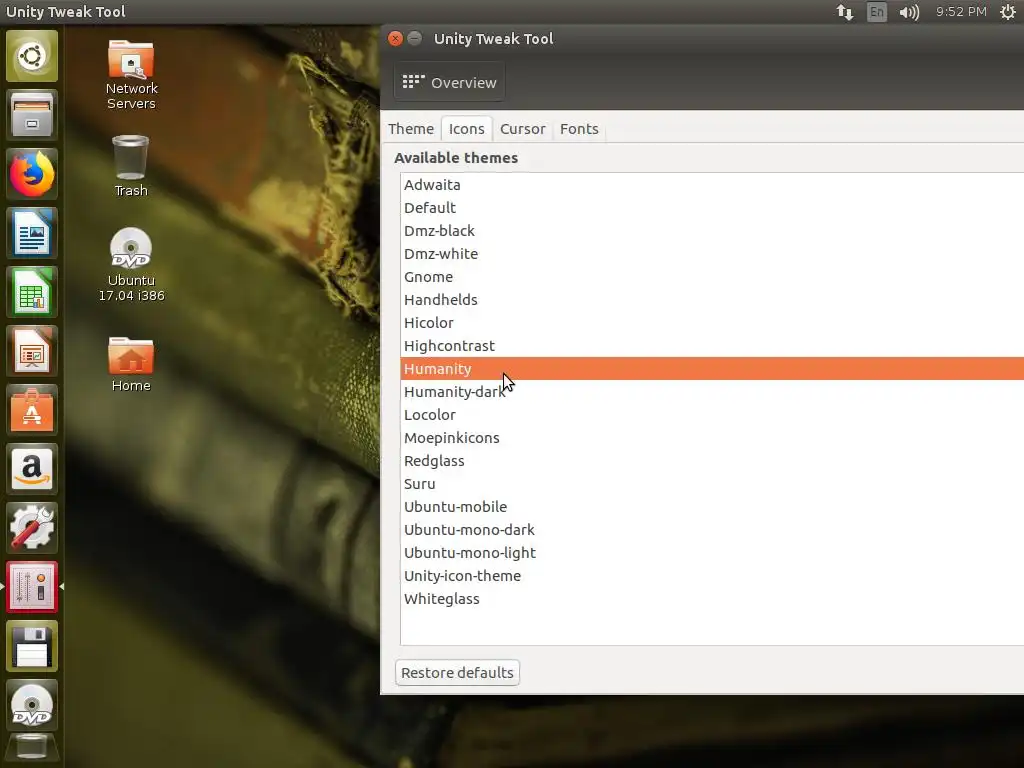Launch Firefox from the launcher
This screenshot has width=1024, height=768.
31,174
